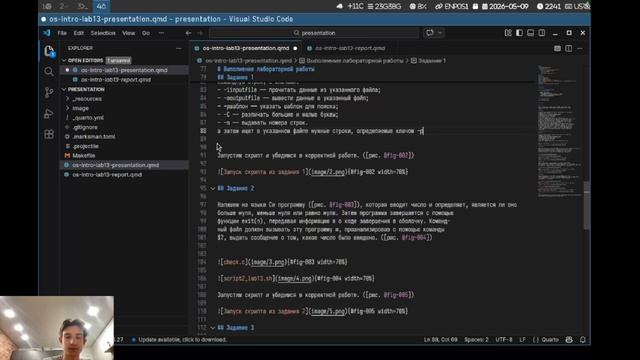The image size is (640, 360).
Task: Toggle the bottom panel
Action: pyautogui.click(x=530, y=33)
